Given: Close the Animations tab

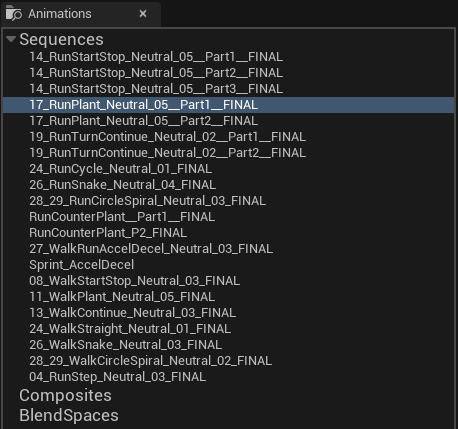Looking at the screenshot, I should pos(143,14).
